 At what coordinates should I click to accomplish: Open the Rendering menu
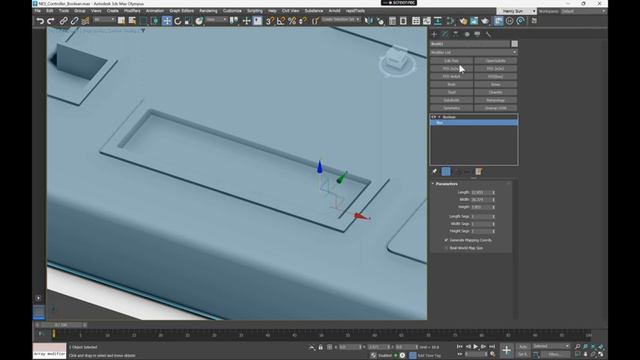pyautogui.click(x=208, y=11)
